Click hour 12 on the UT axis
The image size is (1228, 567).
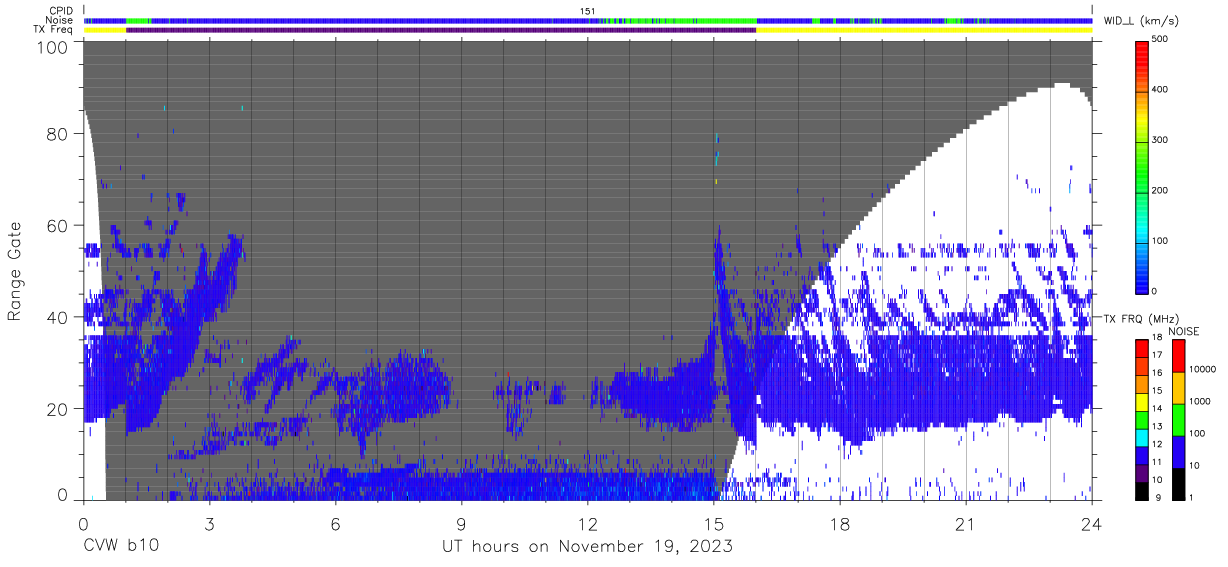coord(588,524)
